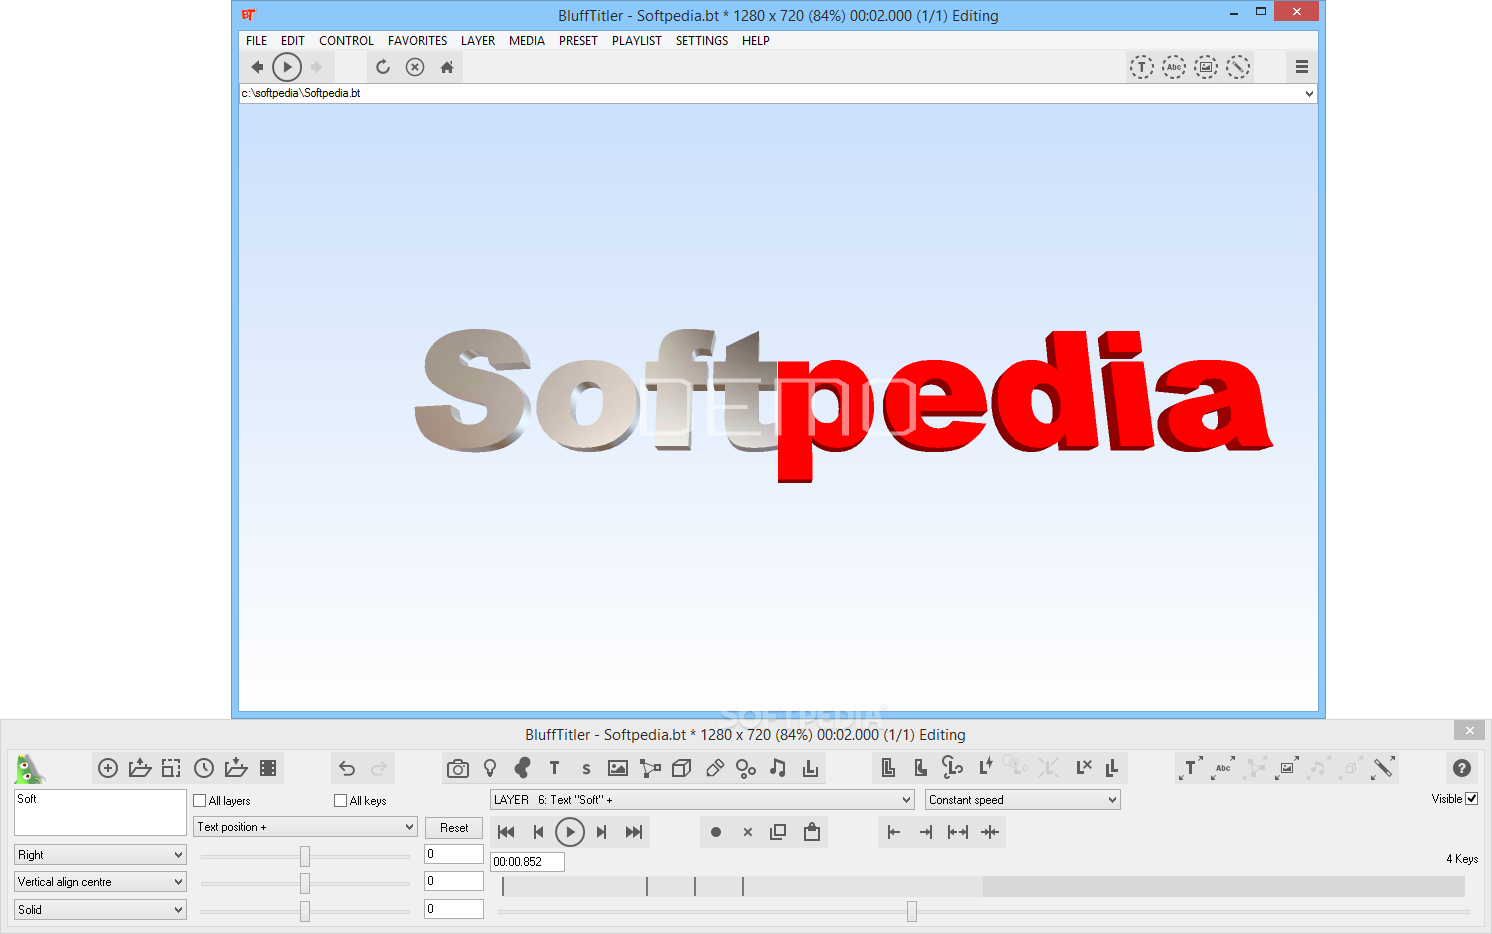The image size is (1492, 934).
Task: Add a text layer with T icon
Action: pos(554,768)
